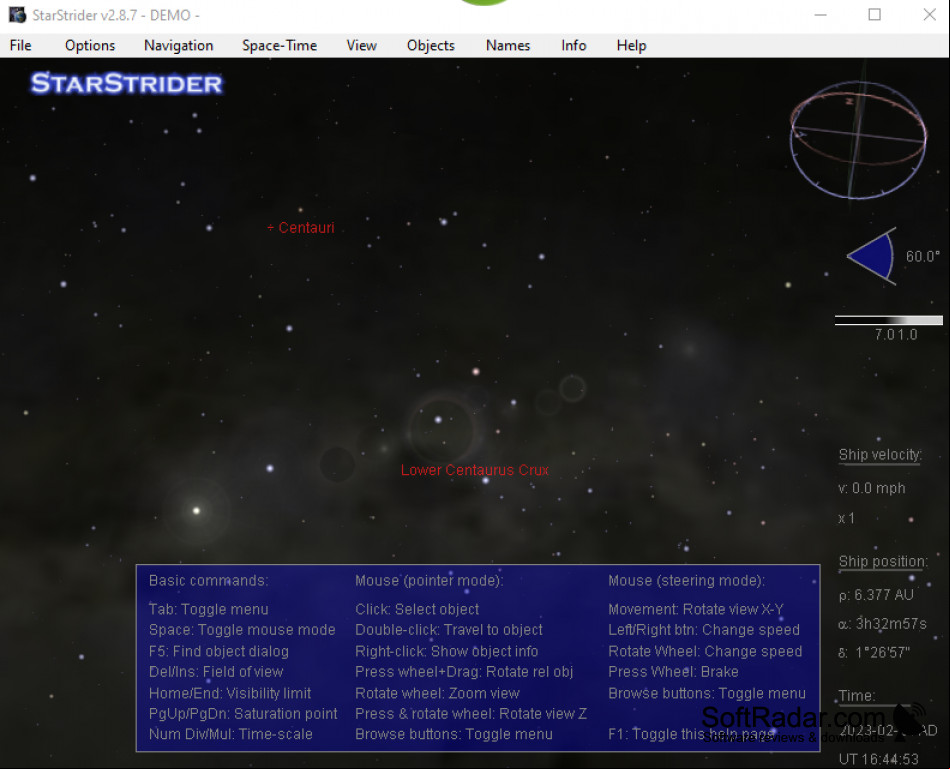Click the bright star with glare at lower left
This screenshot has height=769, width=950.
196,511
